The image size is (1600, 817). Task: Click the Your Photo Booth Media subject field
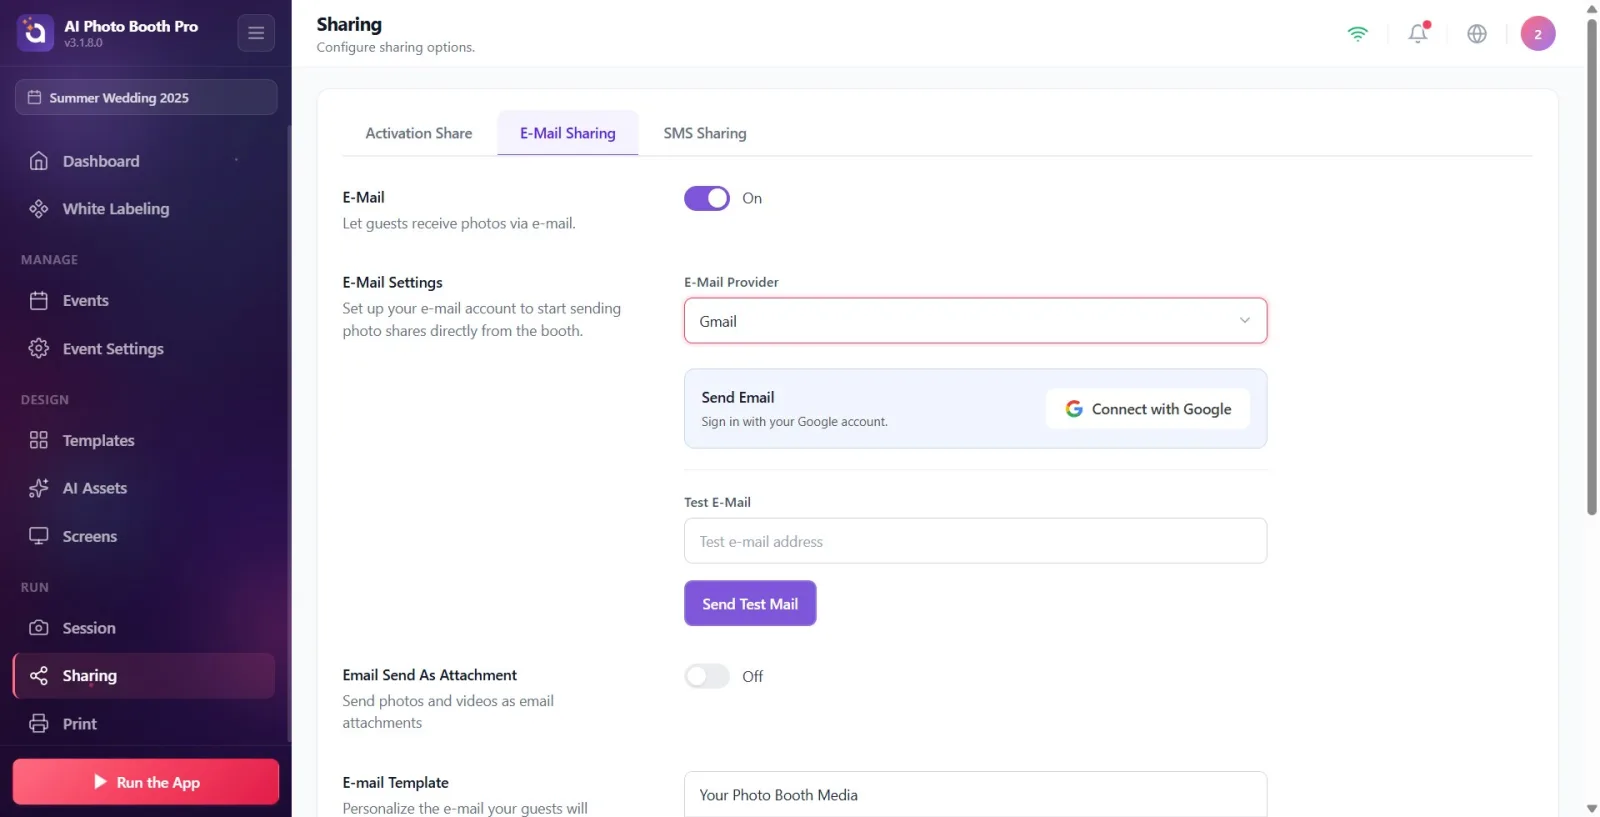pos(975,795)
